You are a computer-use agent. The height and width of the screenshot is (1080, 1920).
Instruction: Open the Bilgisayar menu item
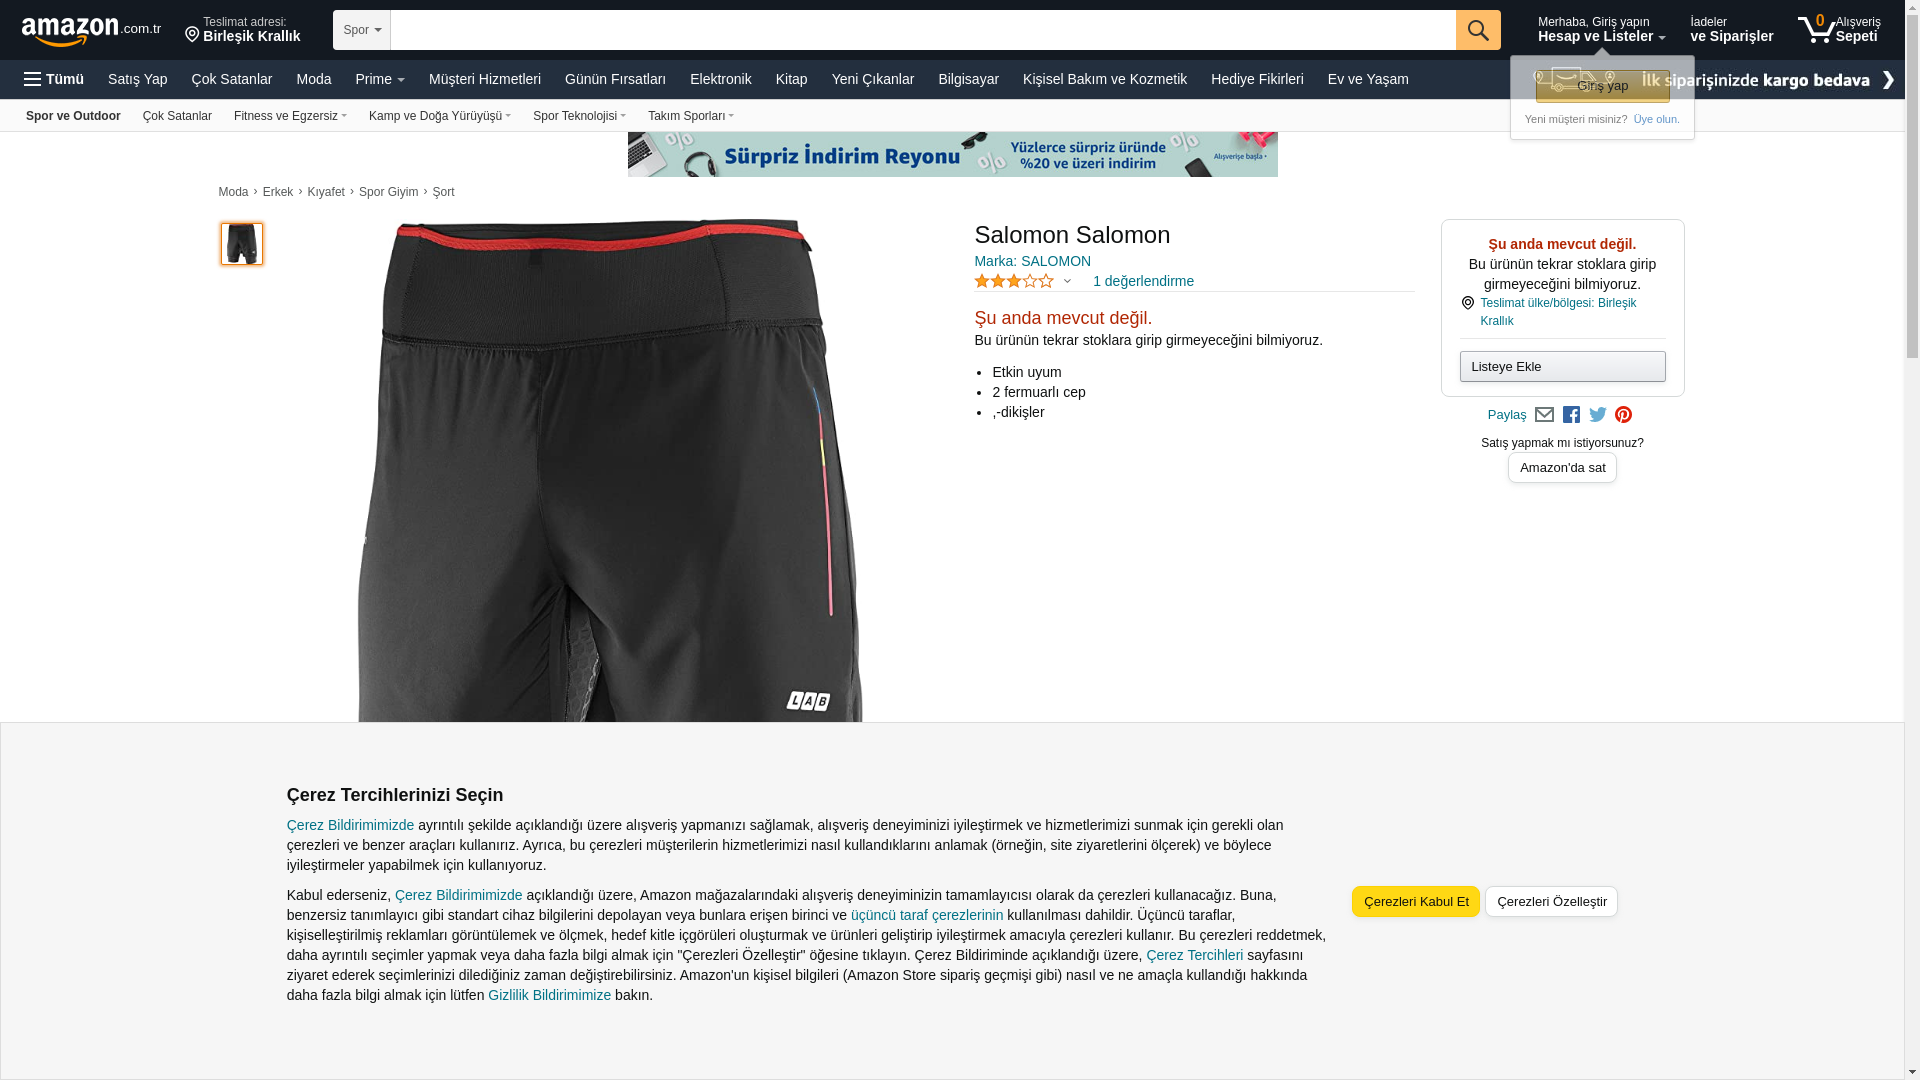968,79
